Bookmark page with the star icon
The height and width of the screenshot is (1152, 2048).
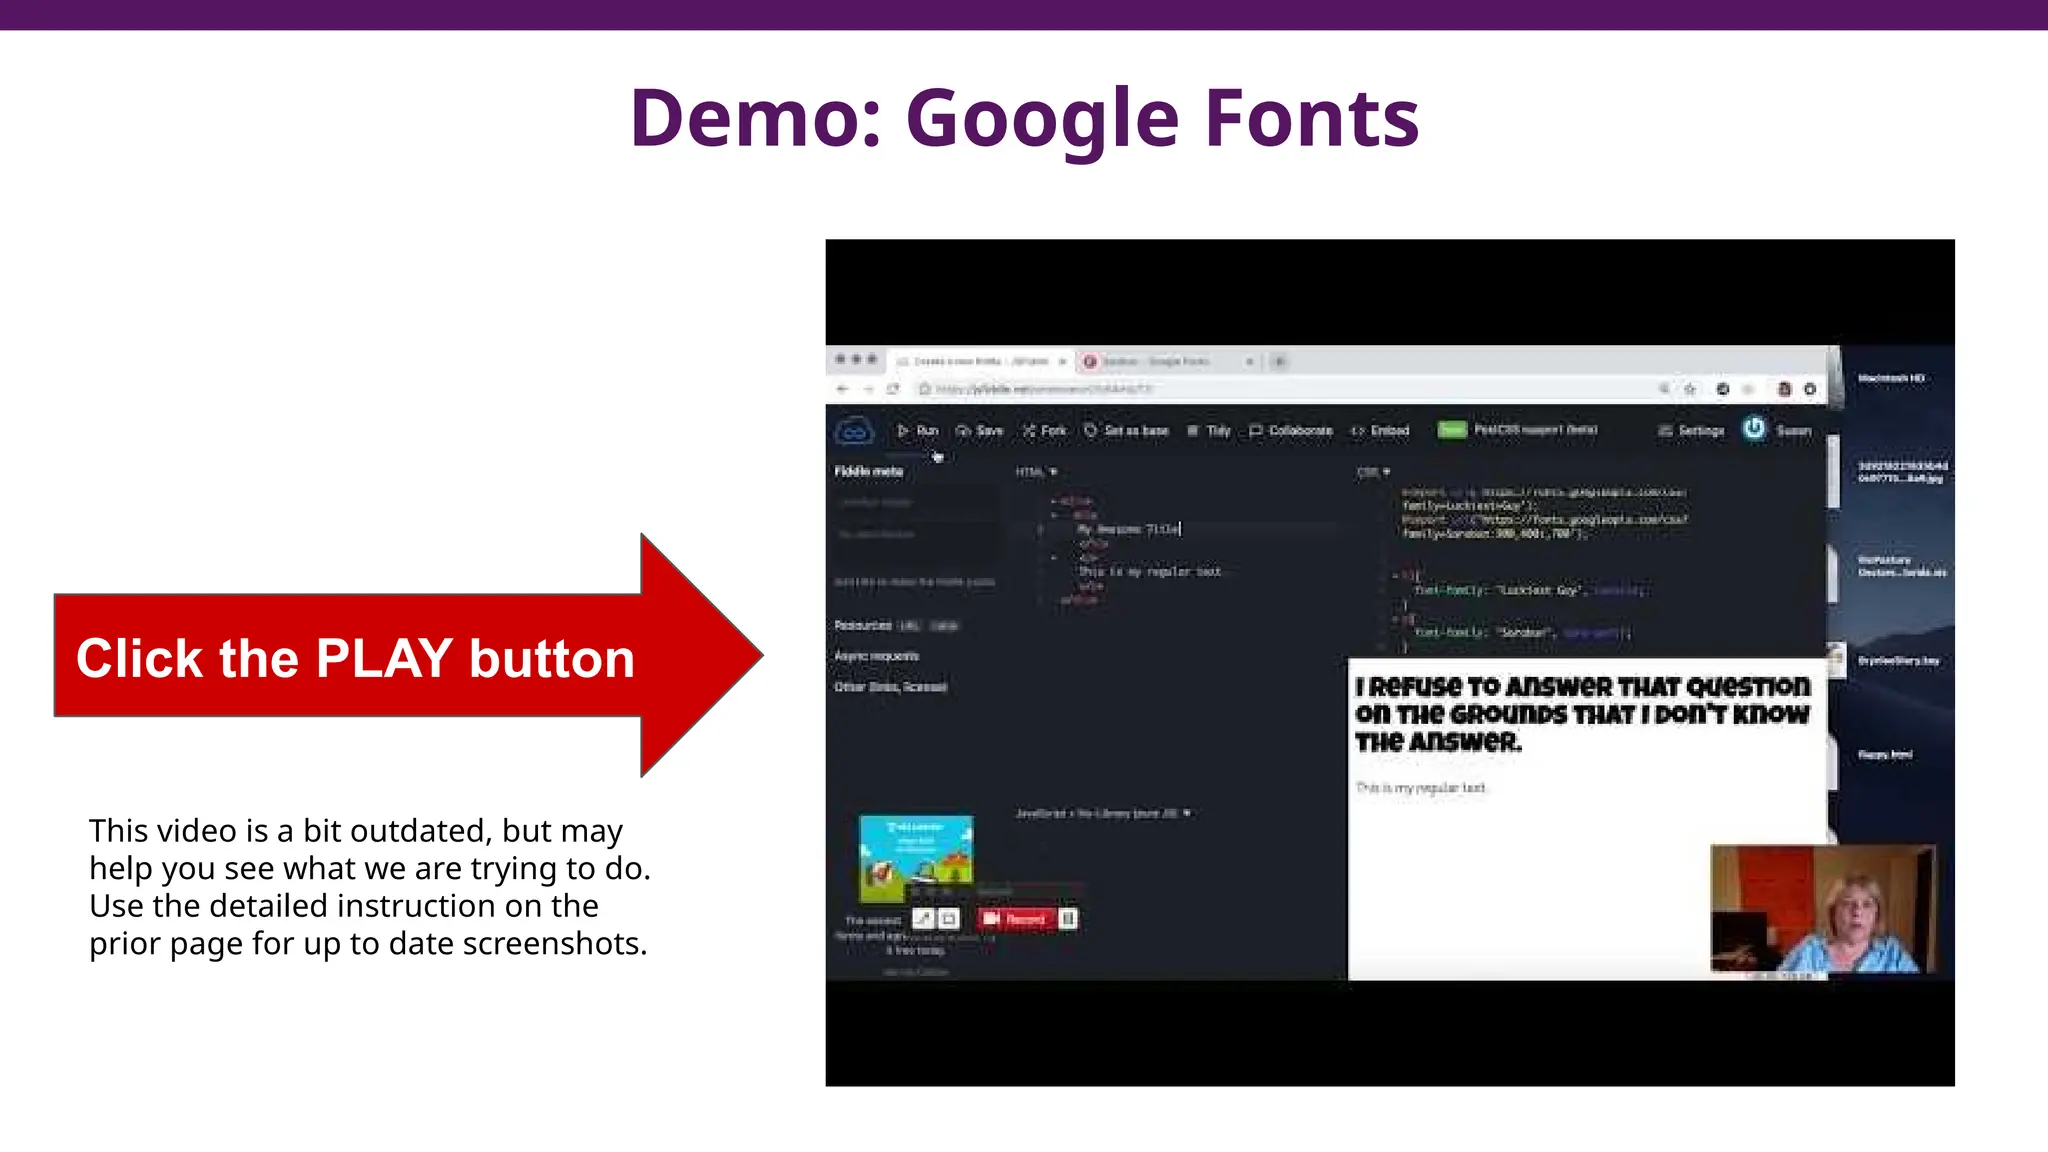point(1690,389)
